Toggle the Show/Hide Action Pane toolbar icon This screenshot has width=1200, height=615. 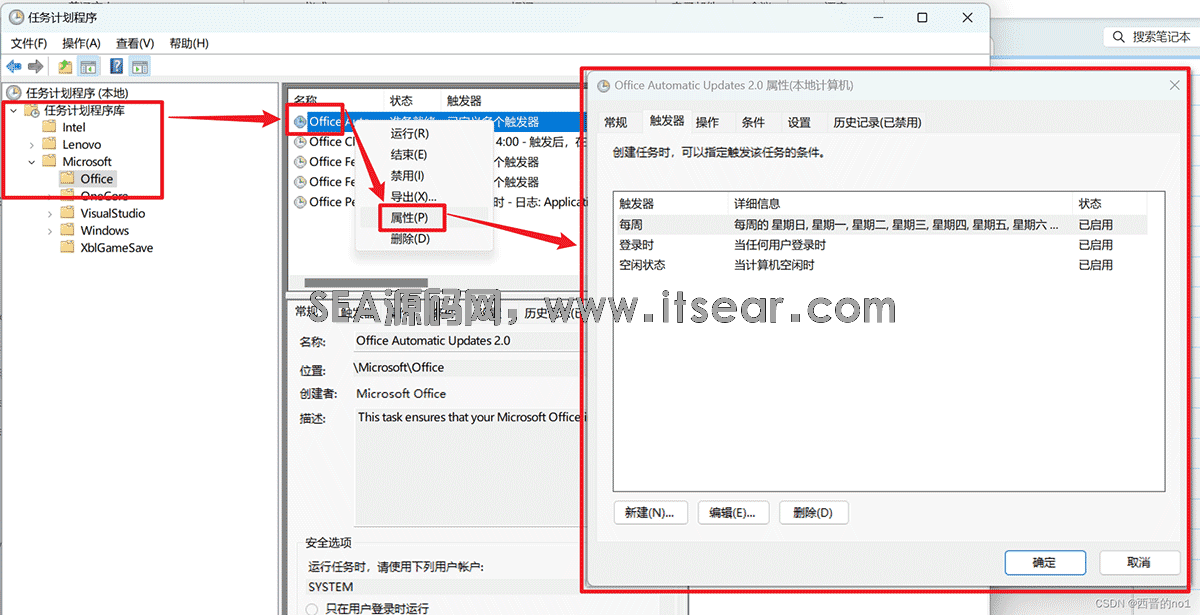[140, 67]
